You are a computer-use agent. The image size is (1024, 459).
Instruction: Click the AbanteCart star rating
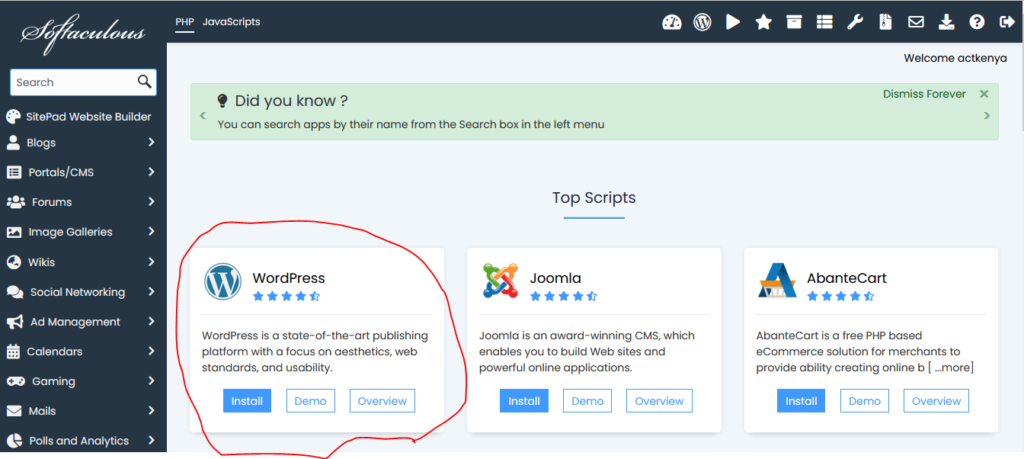point(840,296)
